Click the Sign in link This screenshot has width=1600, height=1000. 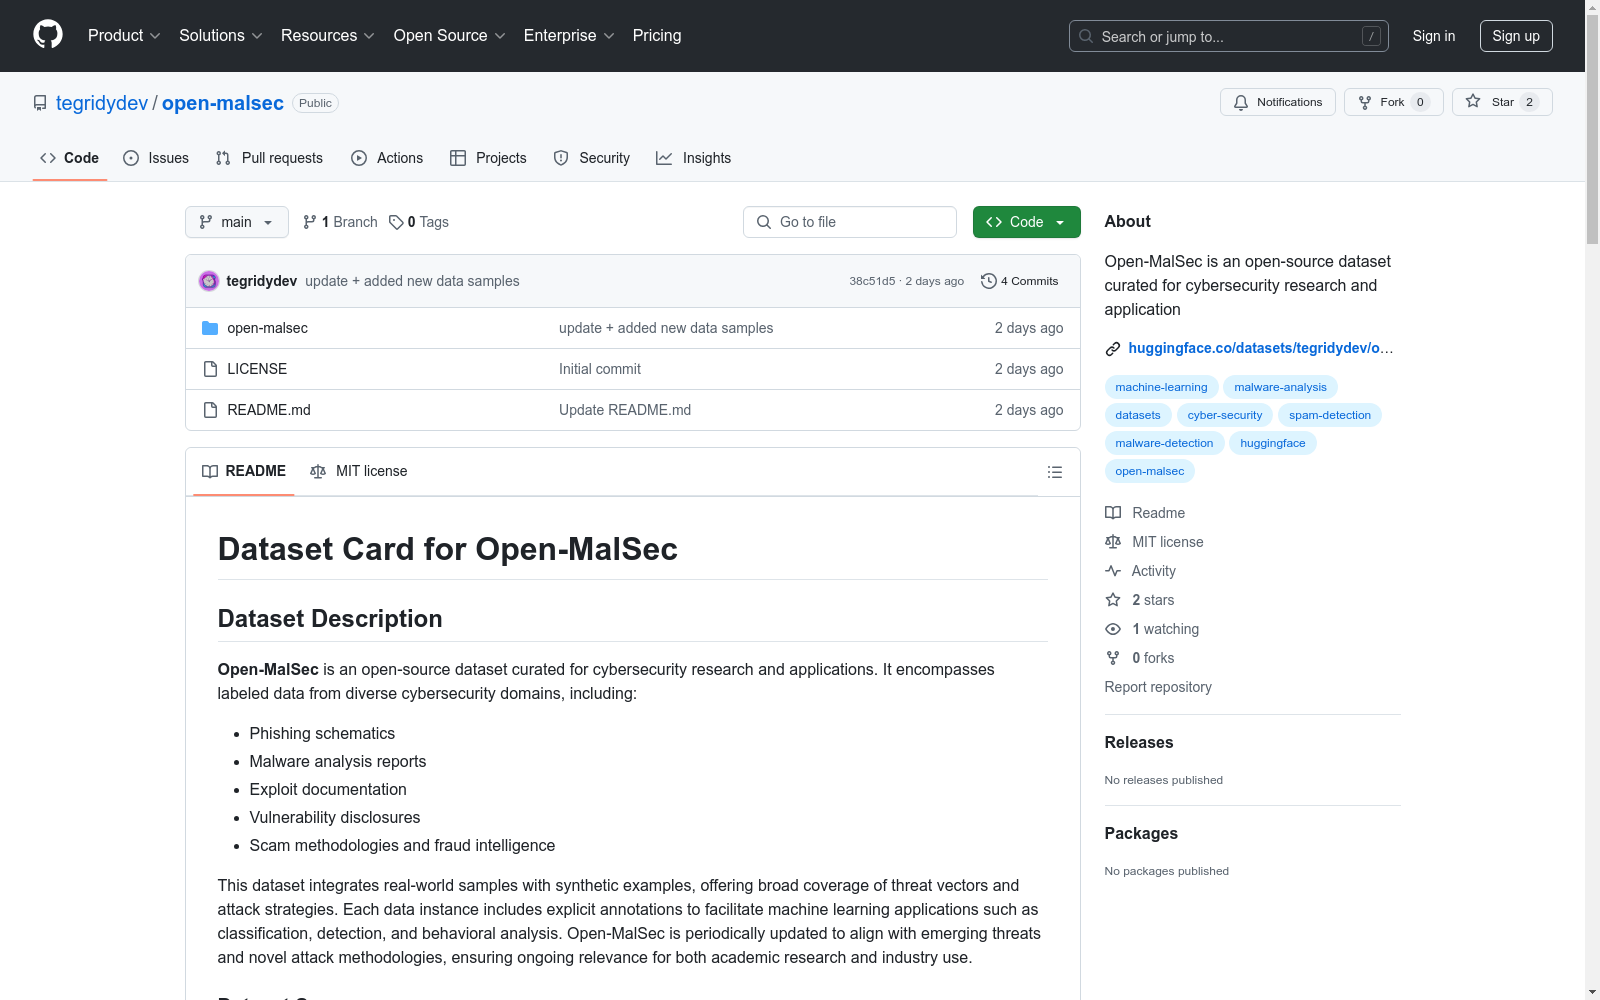(x=1434, y=36)
